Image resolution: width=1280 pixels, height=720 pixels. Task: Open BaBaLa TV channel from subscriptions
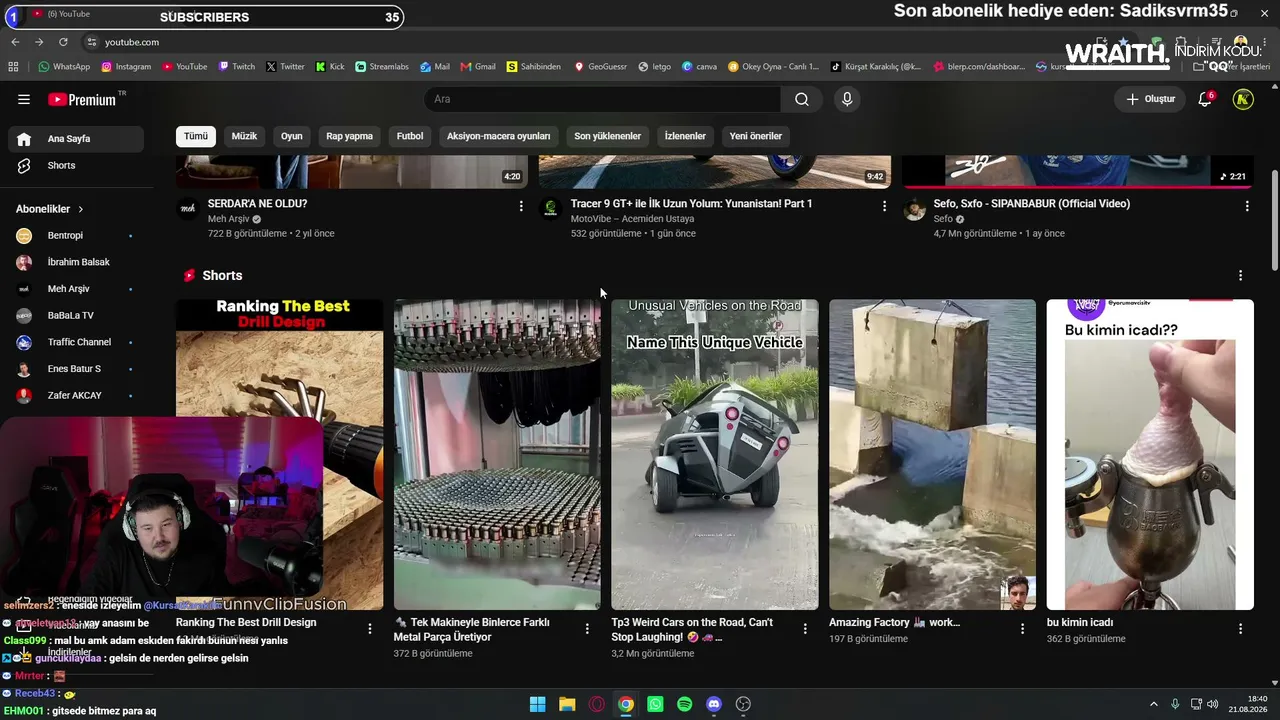pyautogui.click(x=76, y=315)
